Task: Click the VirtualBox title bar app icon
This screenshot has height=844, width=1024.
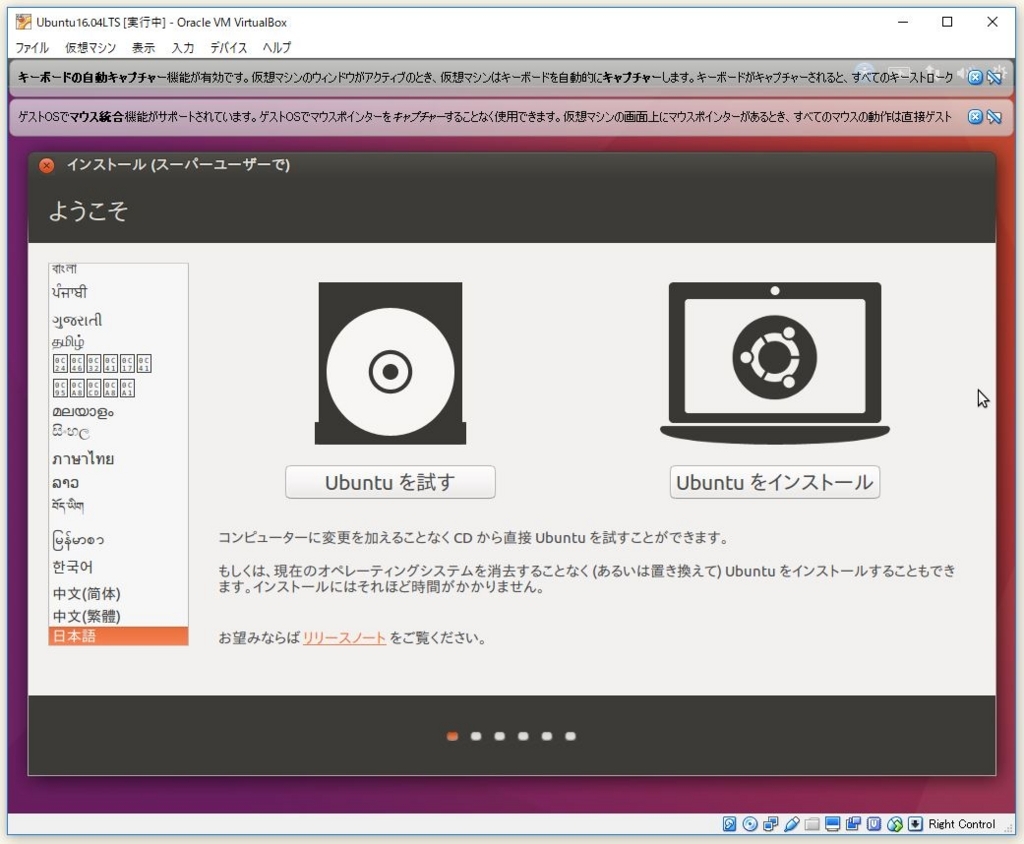Action: pyautogui.click(x=23, y=22)
